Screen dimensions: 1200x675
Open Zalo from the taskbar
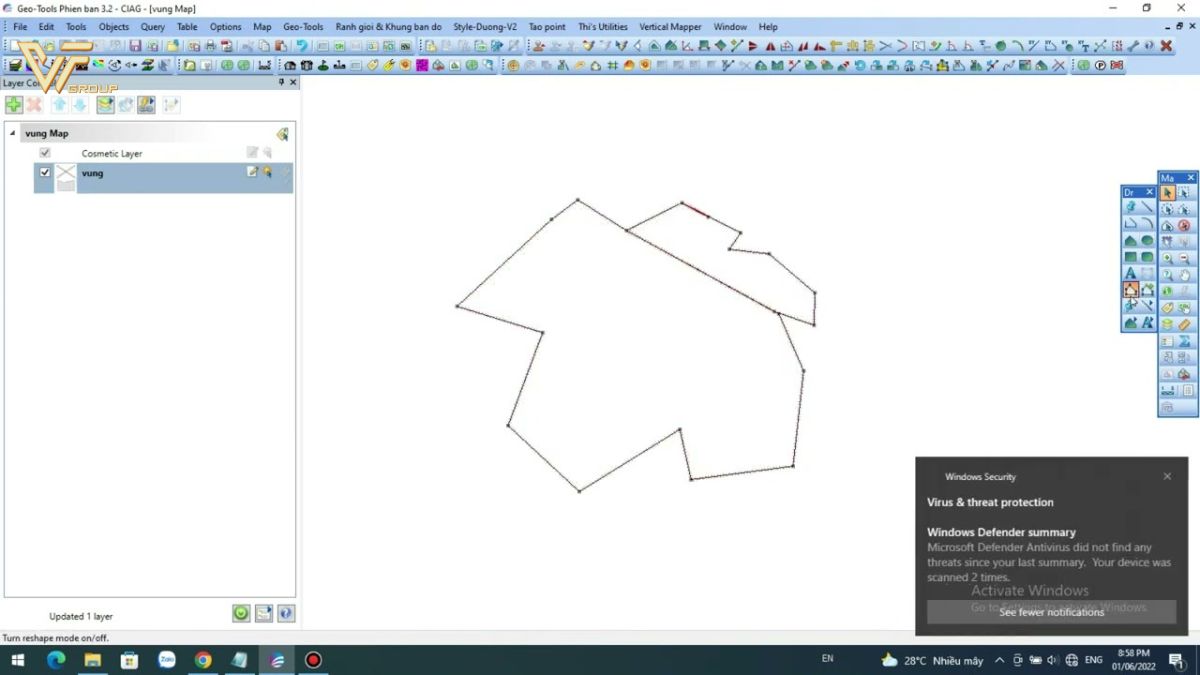[x=167, y=660]
